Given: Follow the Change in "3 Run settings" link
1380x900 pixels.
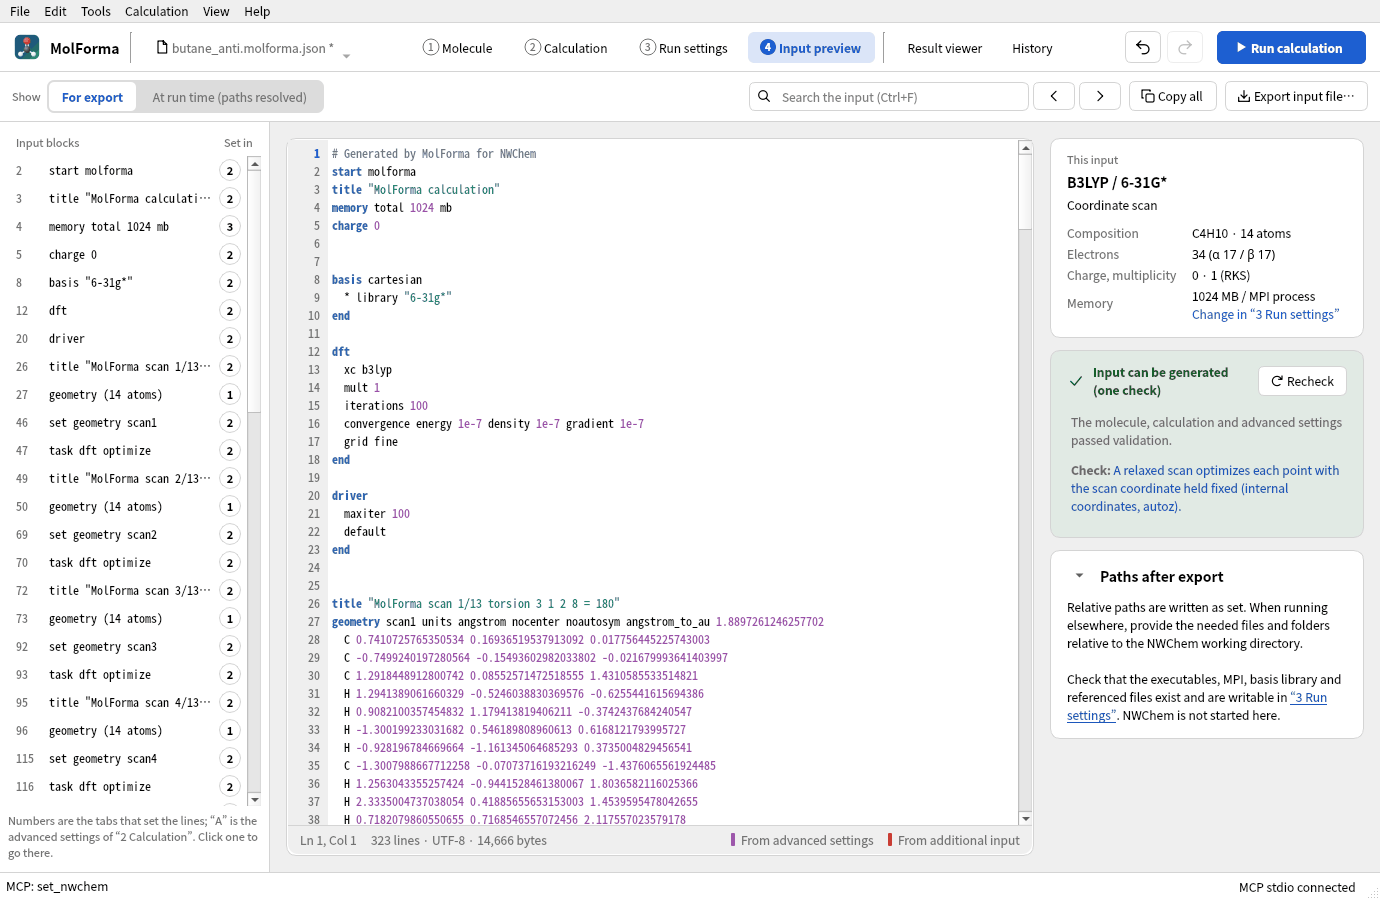Looking at the screenshot, I should (1265, 314).
